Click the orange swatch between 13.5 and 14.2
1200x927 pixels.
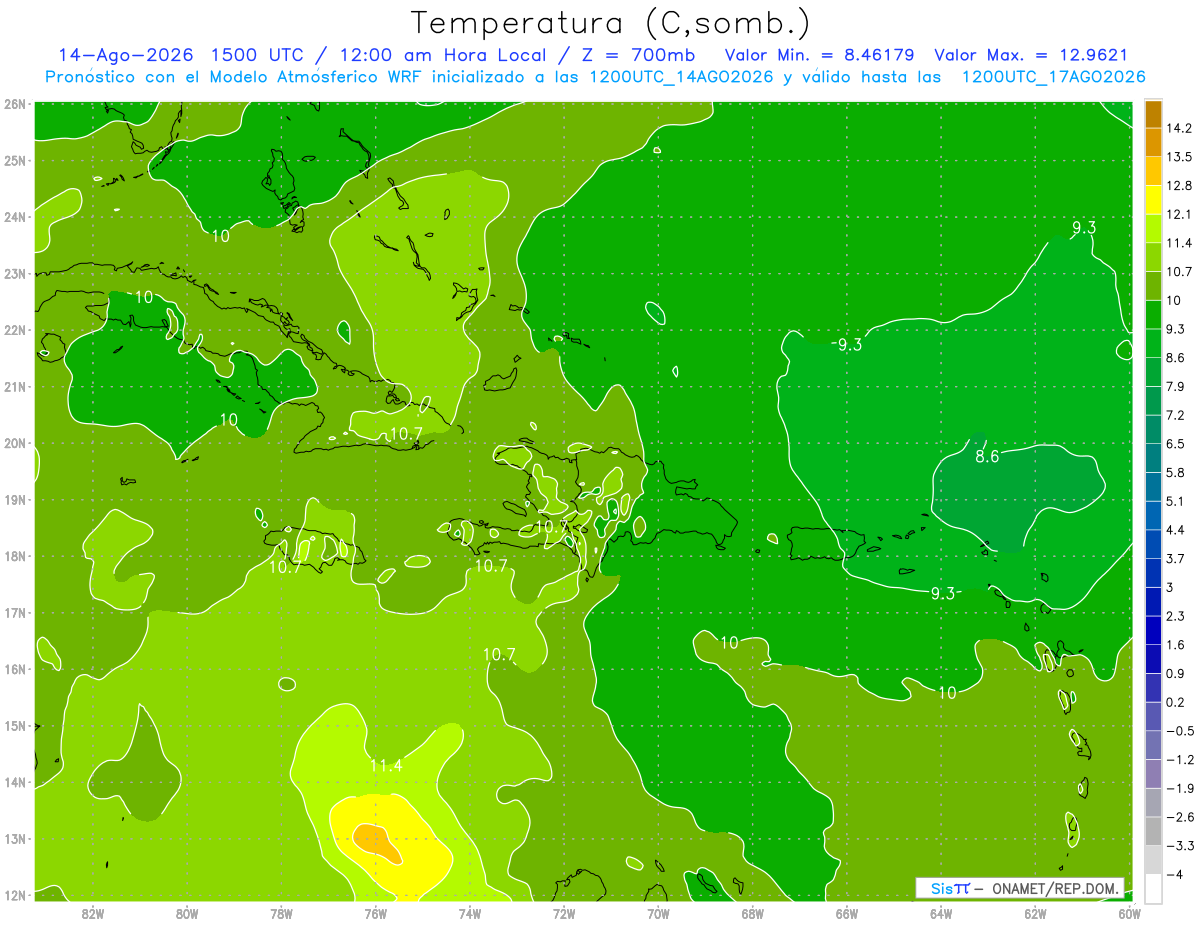point(1154,143)
